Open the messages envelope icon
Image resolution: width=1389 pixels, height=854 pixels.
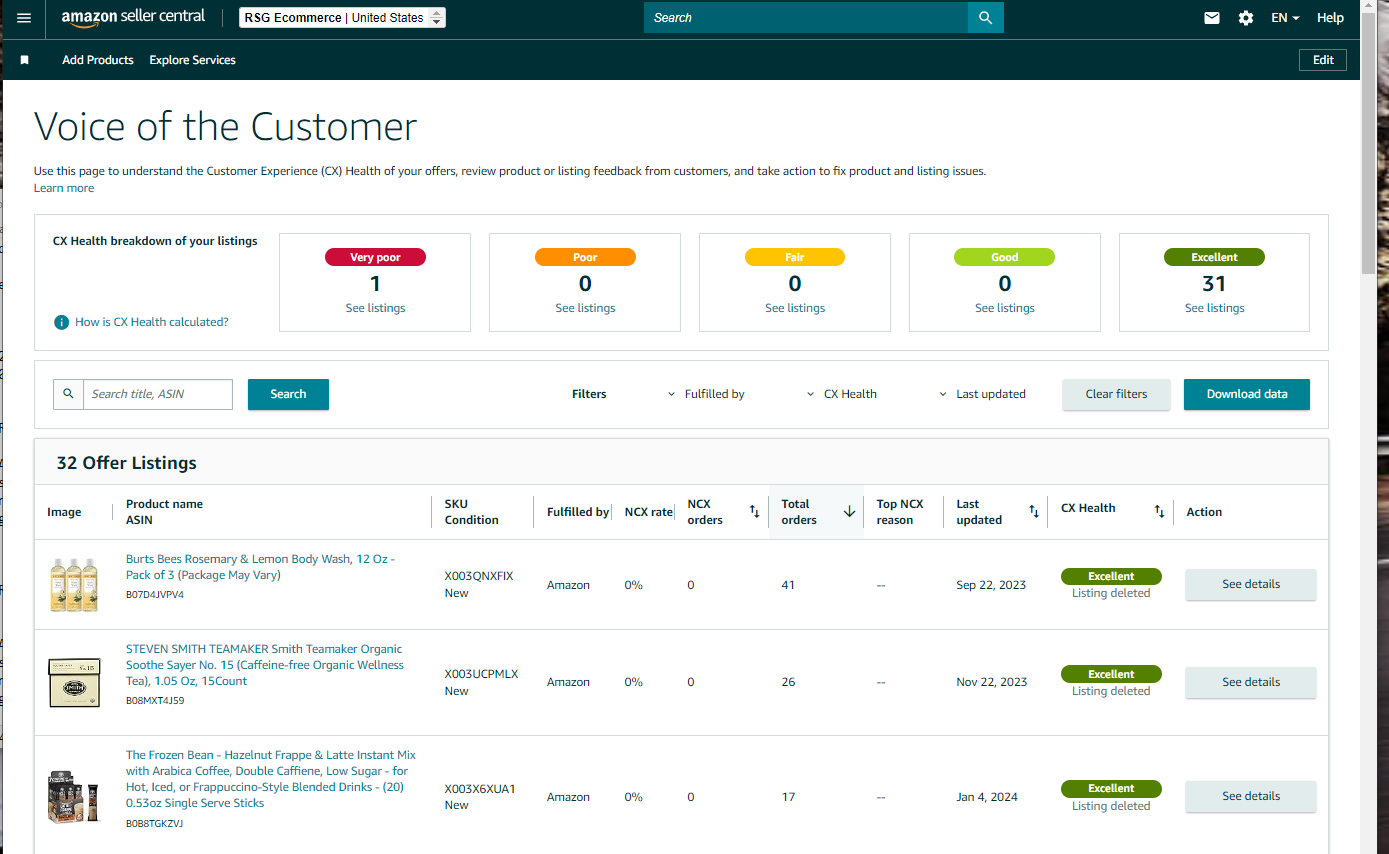tap(1212, 18)
